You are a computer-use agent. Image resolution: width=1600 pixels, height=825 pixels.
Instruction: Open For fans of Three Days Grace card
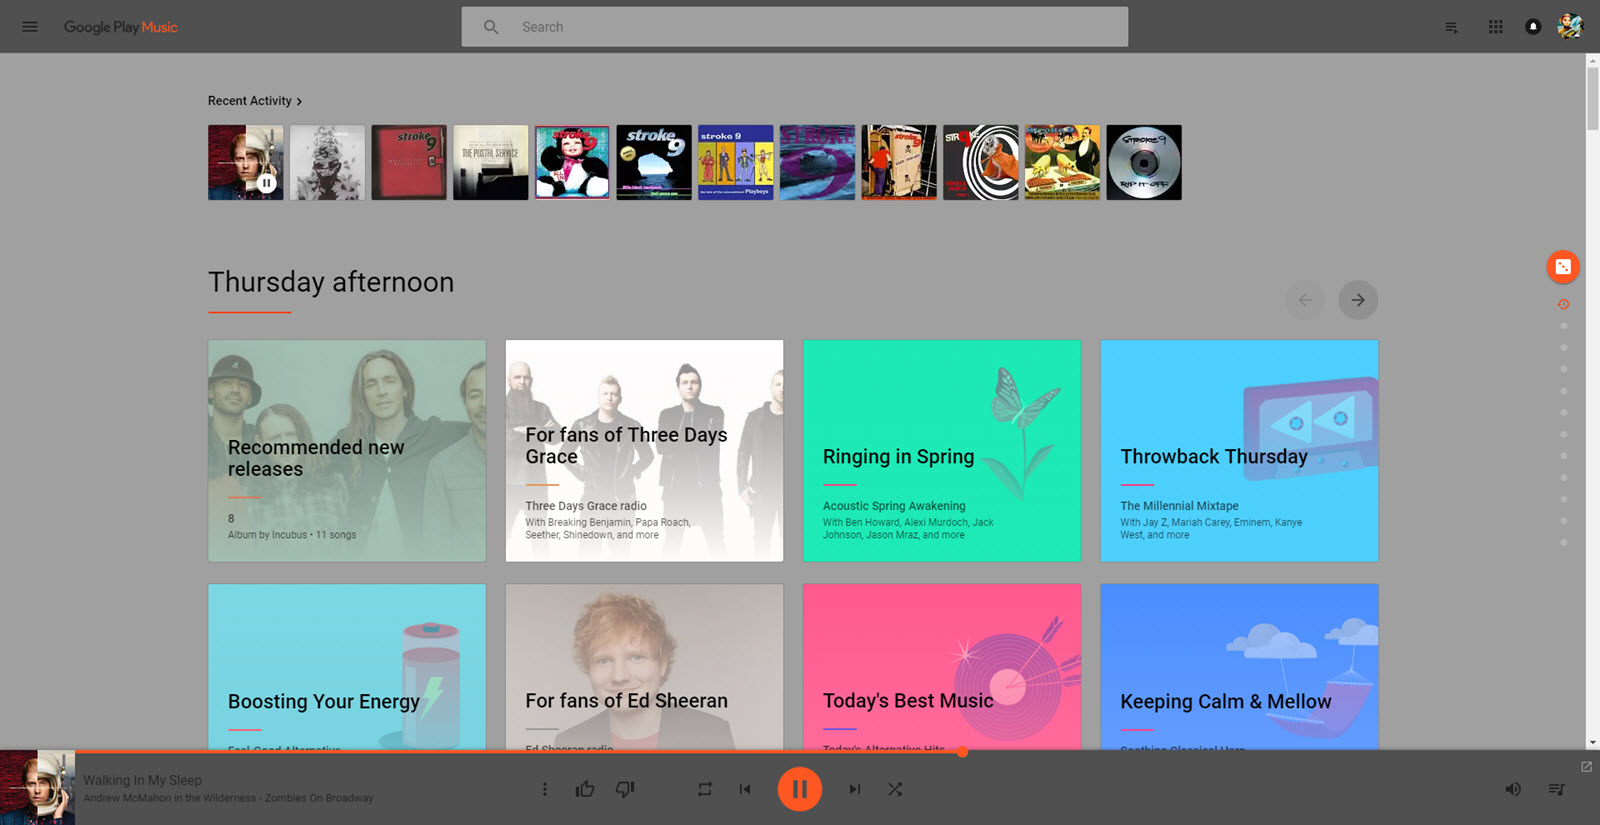(x=644, y=451)
